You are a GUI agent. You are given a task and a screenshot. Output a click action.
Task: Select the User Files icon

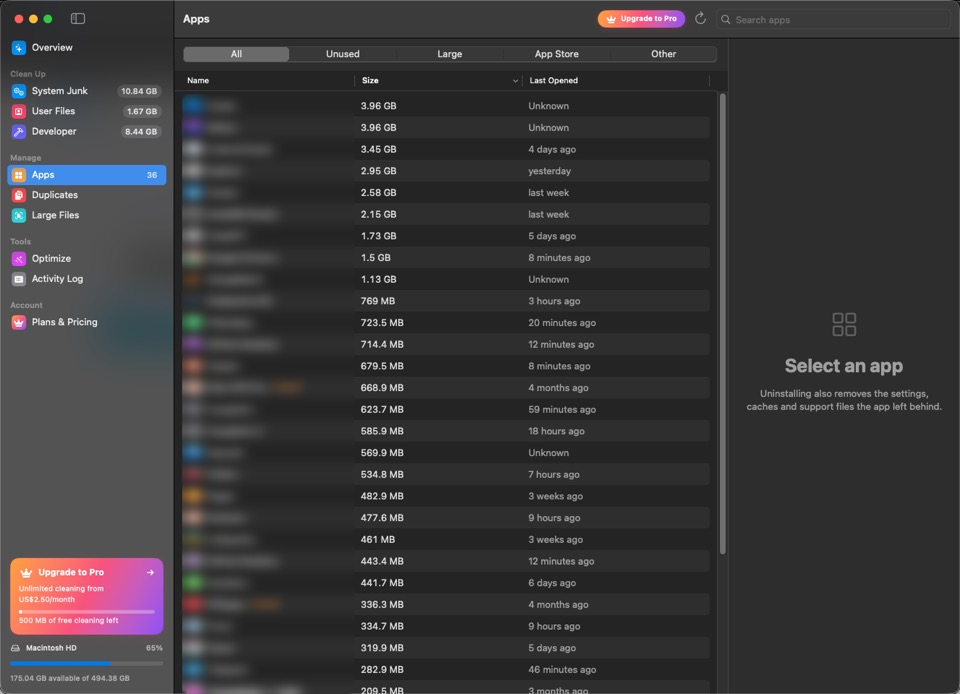point(19,111)
